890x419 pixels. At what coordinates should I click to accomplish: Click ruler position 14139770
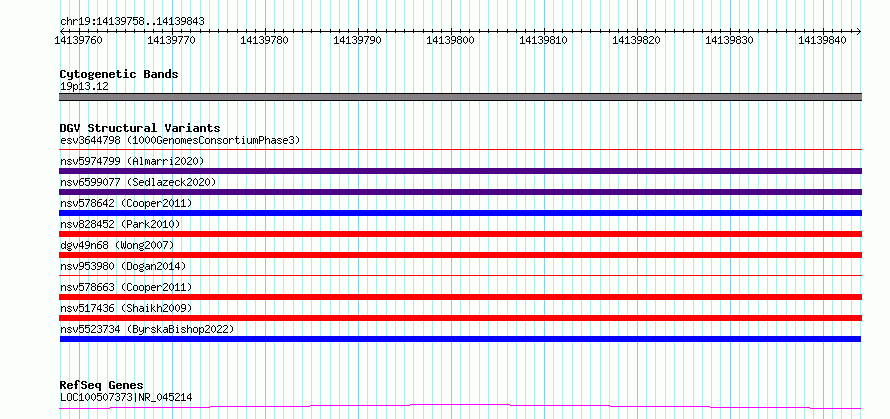171,40
